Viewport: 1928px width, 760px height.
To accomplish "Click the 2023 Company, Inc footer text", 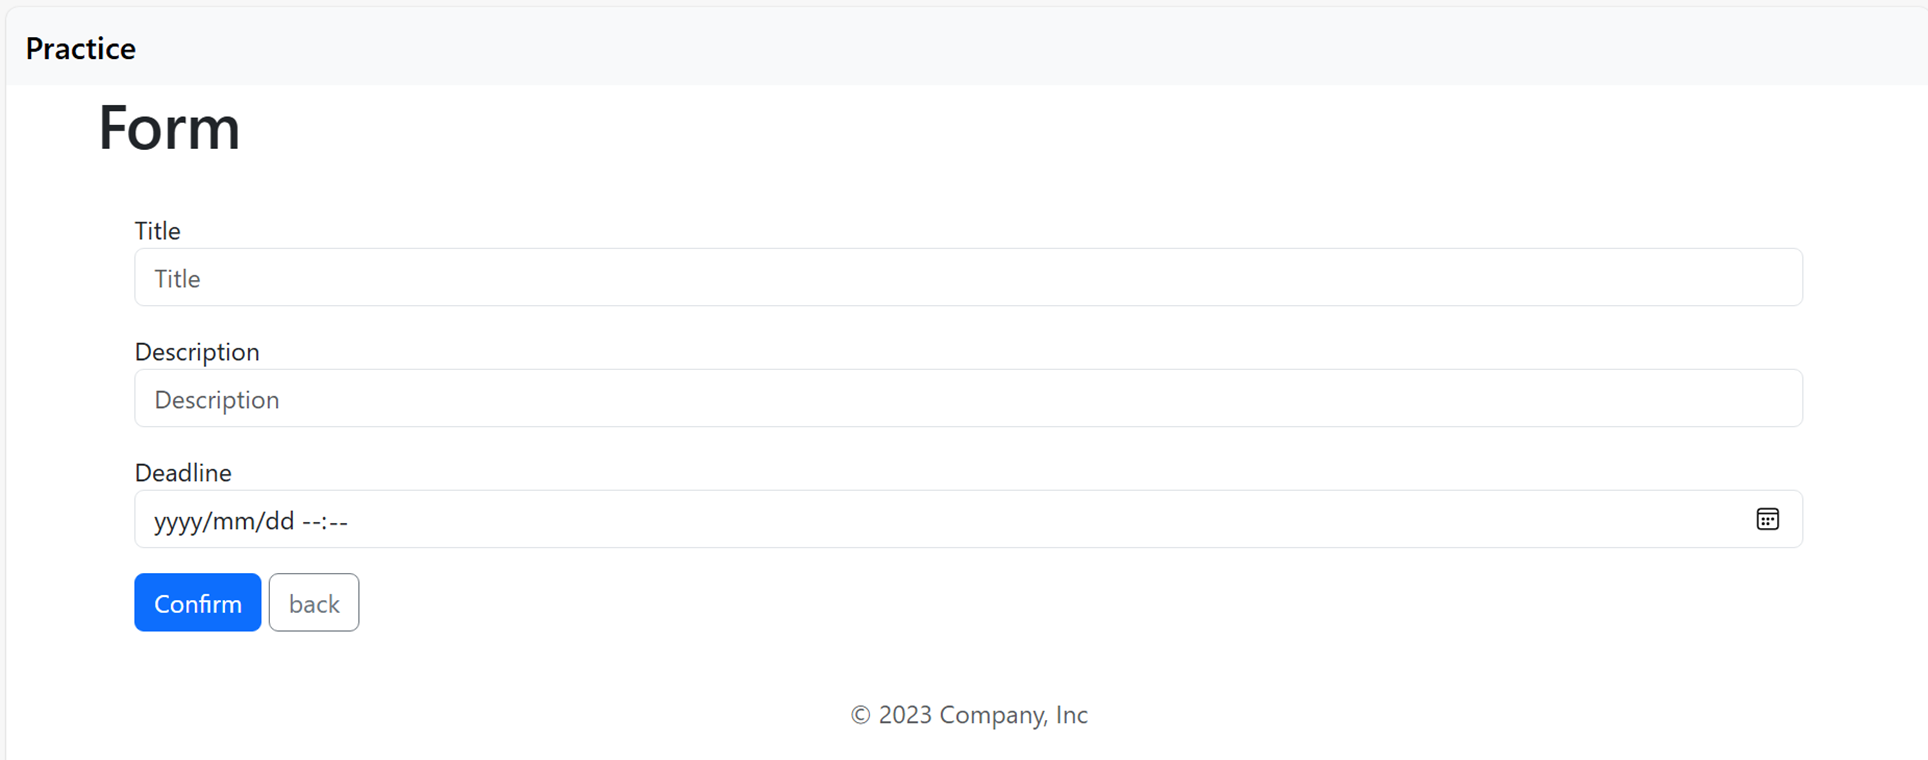I will click(x=983, y=715).
